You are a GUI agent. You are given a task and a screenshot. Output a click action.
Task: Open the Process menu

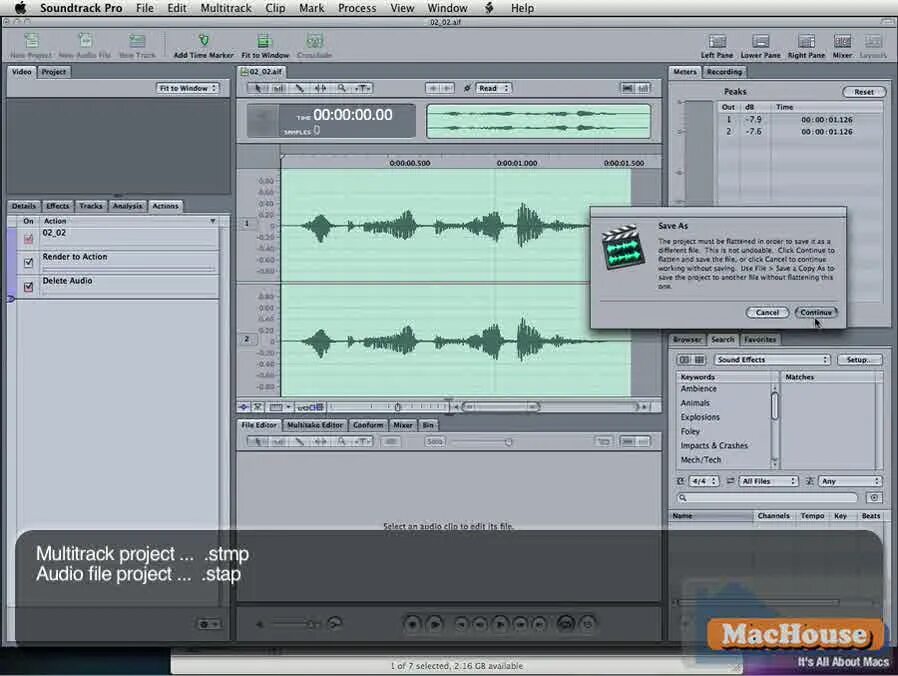[357, 8]
